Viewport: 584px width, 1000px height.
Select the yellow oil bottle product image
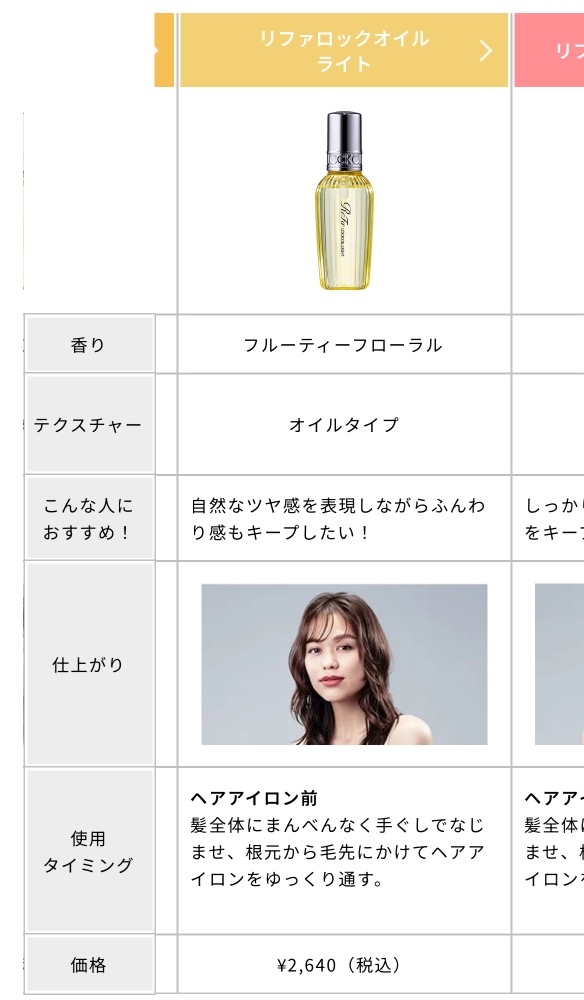[x=344, y=200]
